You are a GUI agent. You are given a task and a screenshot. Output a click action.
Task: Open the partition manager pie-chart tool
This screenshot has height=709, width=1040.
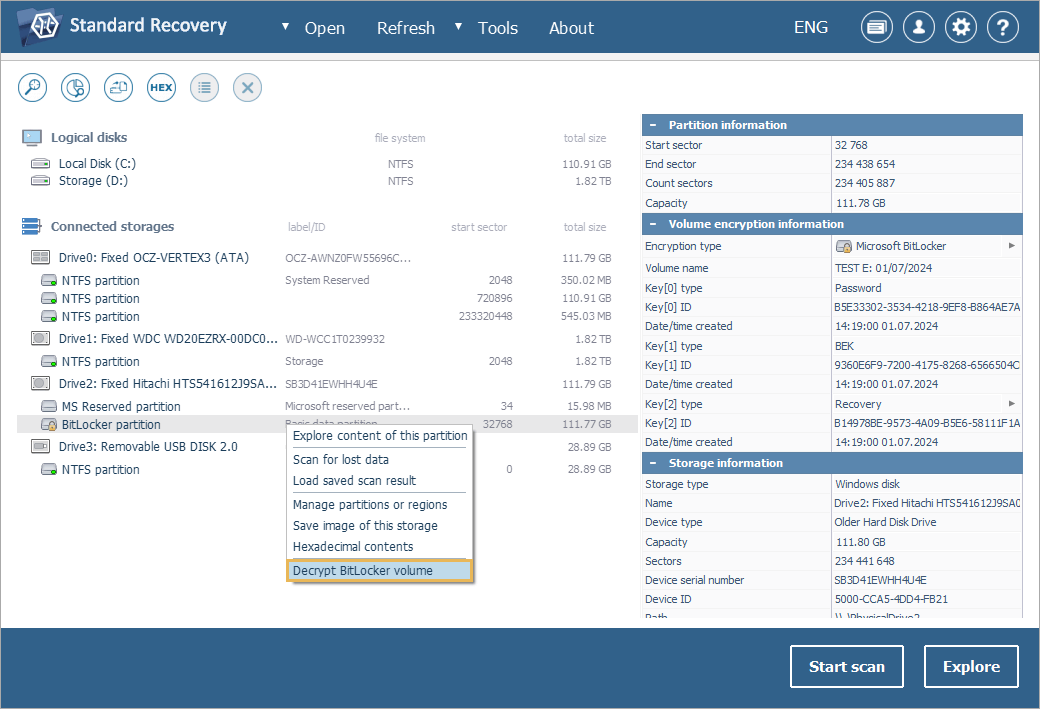76,88
